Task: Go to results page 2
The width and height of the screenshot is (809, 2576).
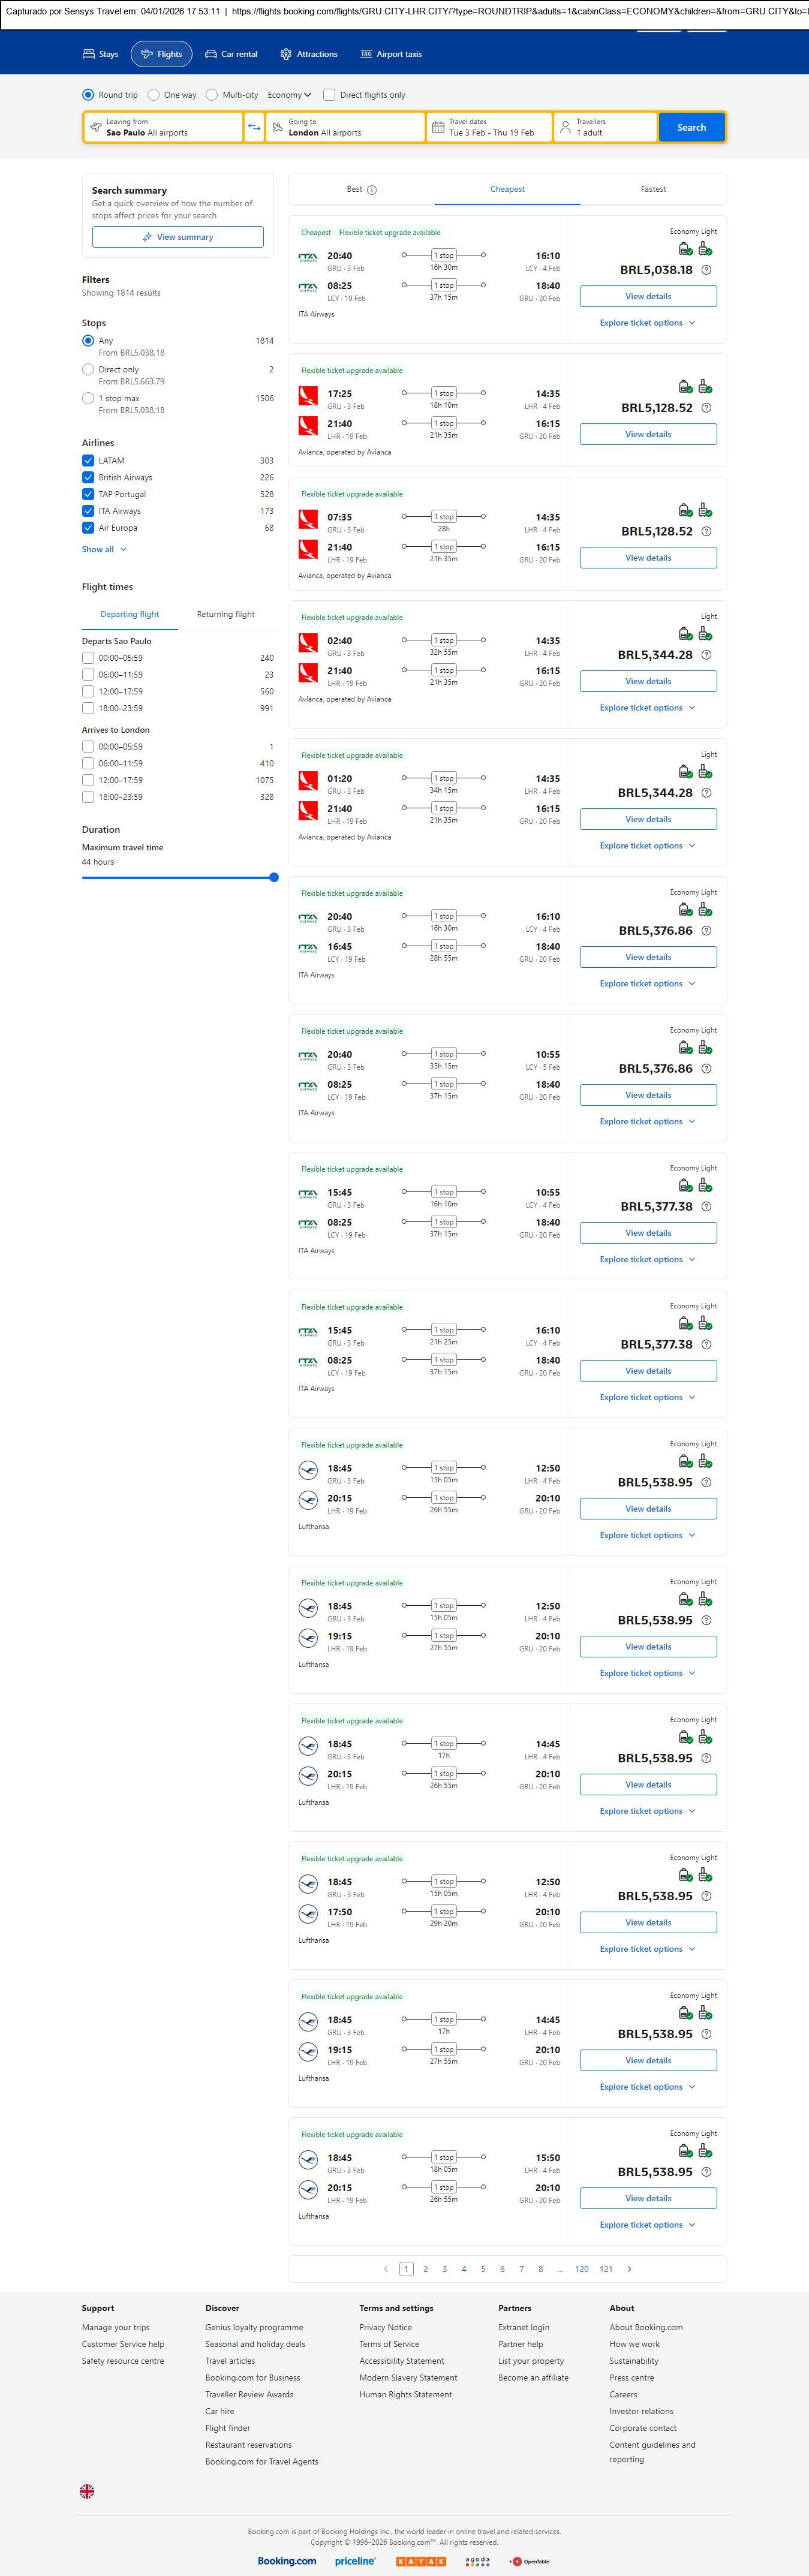Action: pyautogui.click(x=426, y=2269)
